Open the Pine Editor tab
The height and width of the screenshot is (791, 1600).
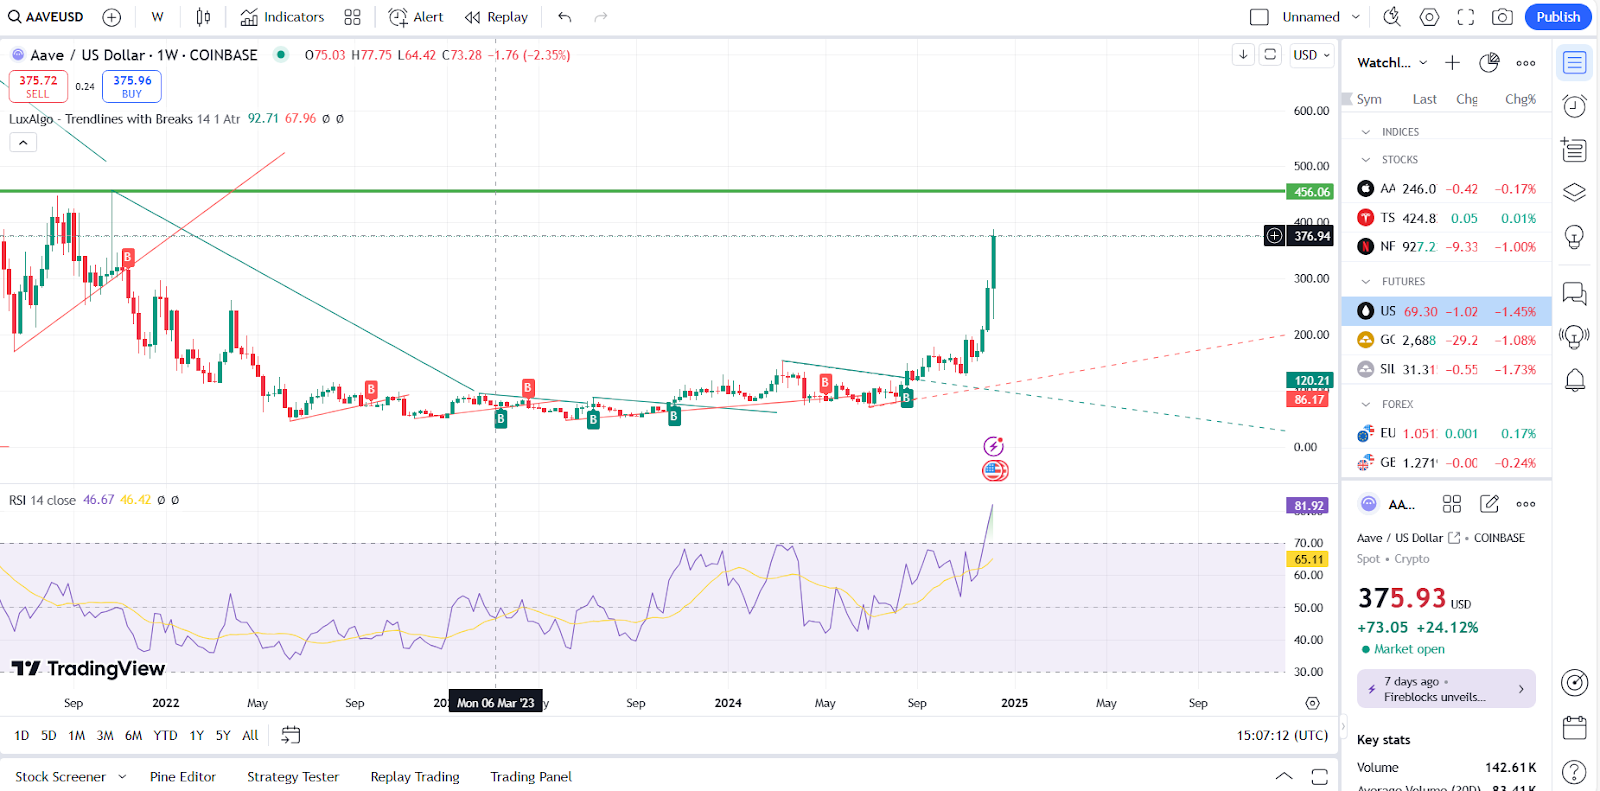pos(183,777)
